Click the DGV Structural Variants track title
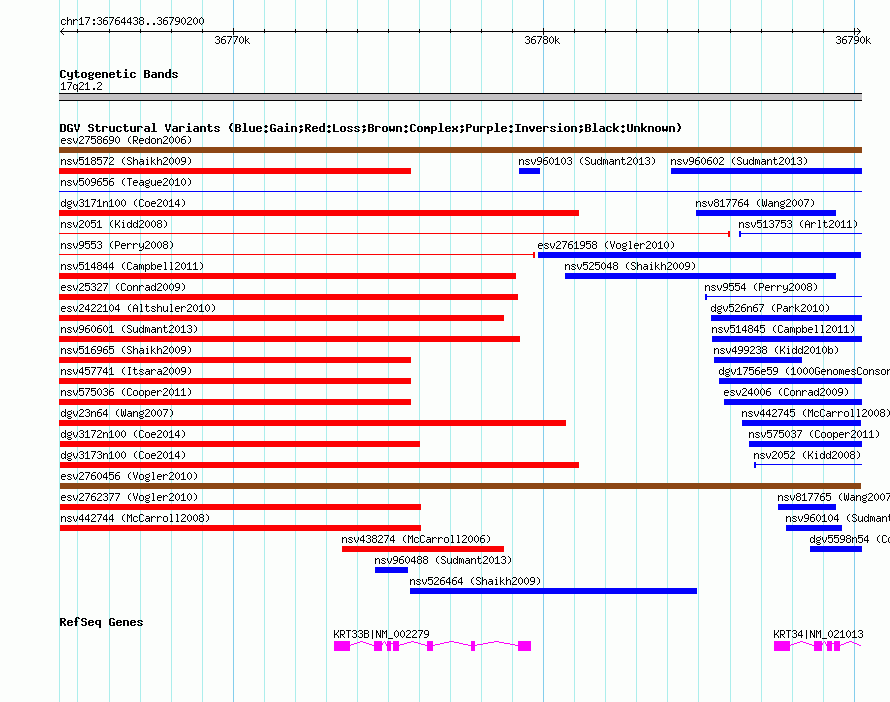Image resolution: width=890 pixels, height=702 pixels. [x=371, y=128]
